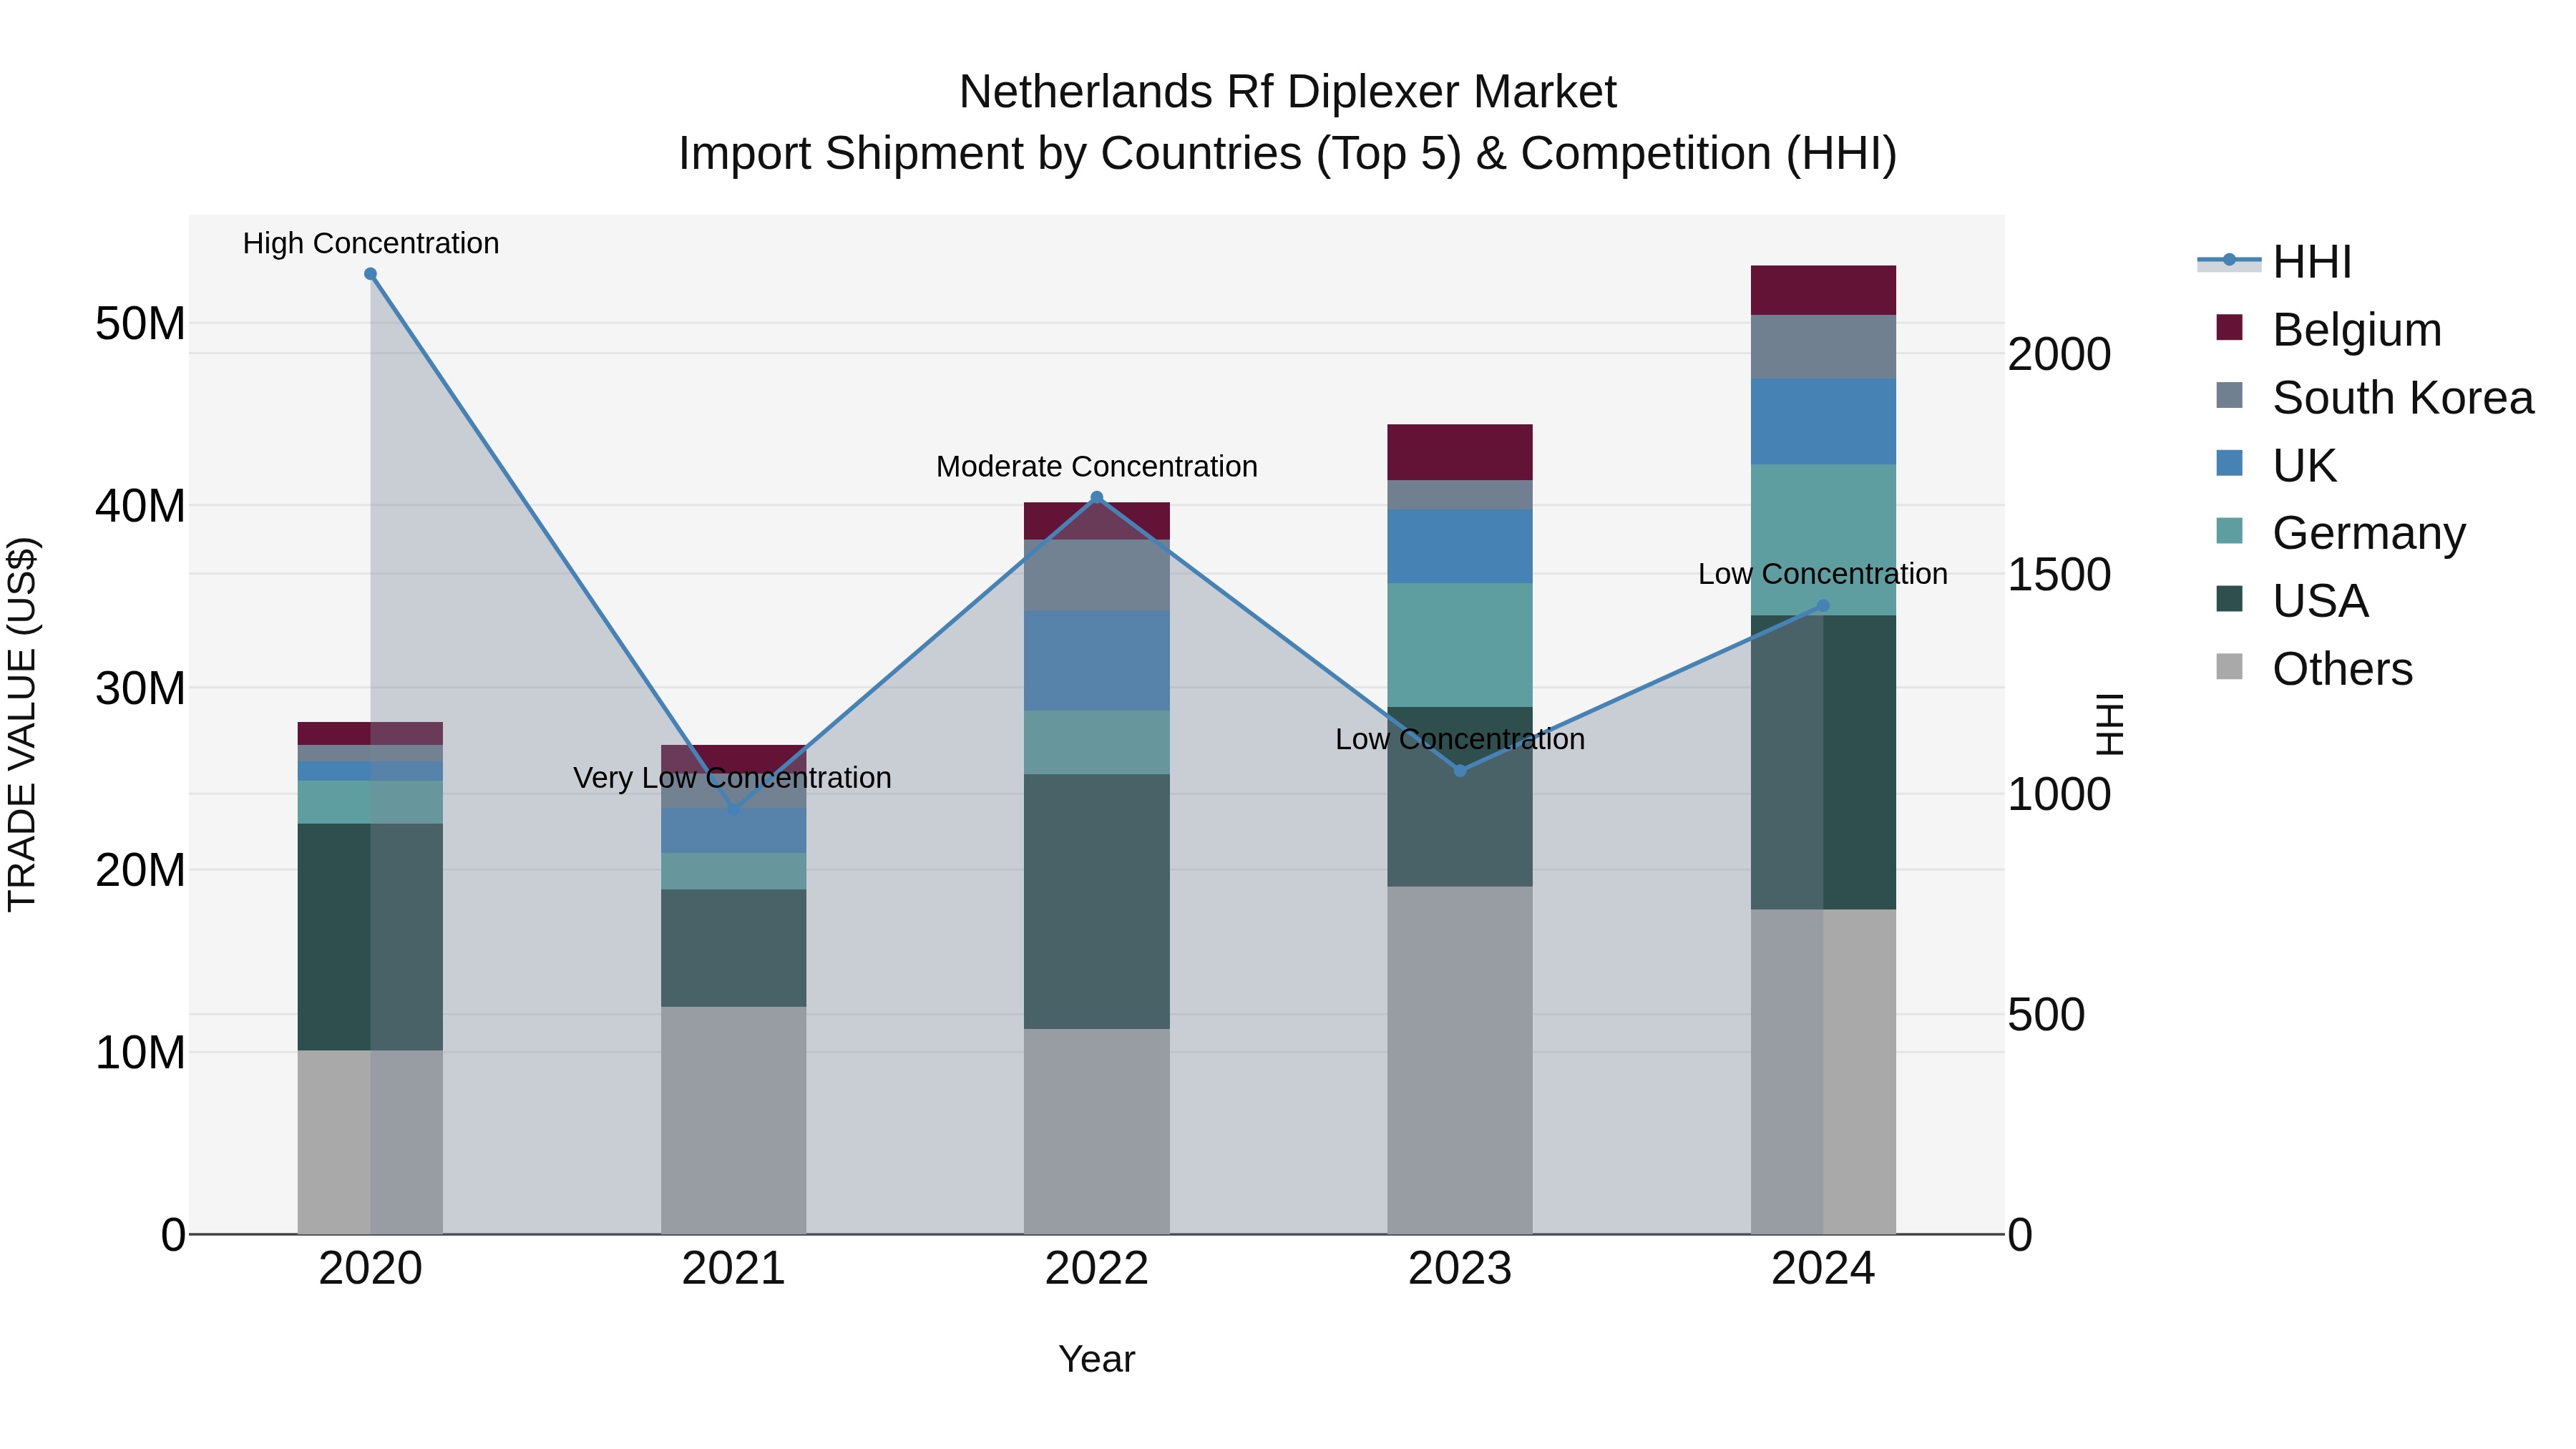Click the 2024 Germany bar segment

coord(1823,540)
